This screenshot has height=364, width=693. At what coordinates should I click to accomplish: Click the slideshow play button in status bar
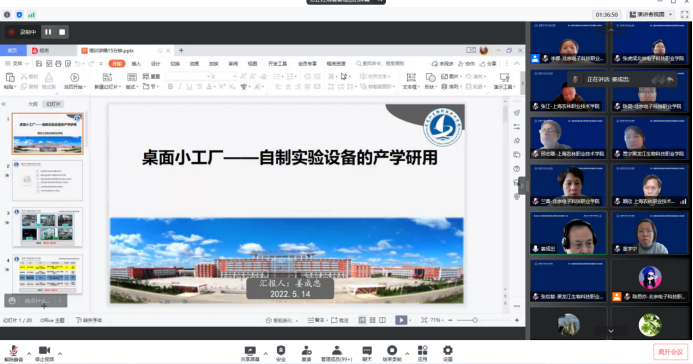(401, 320)
